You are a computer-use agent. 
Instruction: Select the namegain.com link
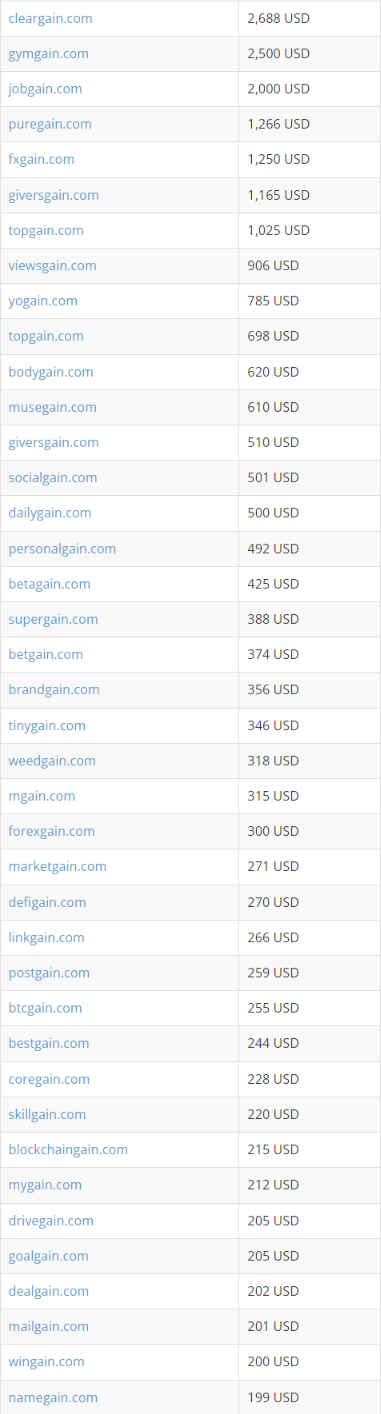53,1397
